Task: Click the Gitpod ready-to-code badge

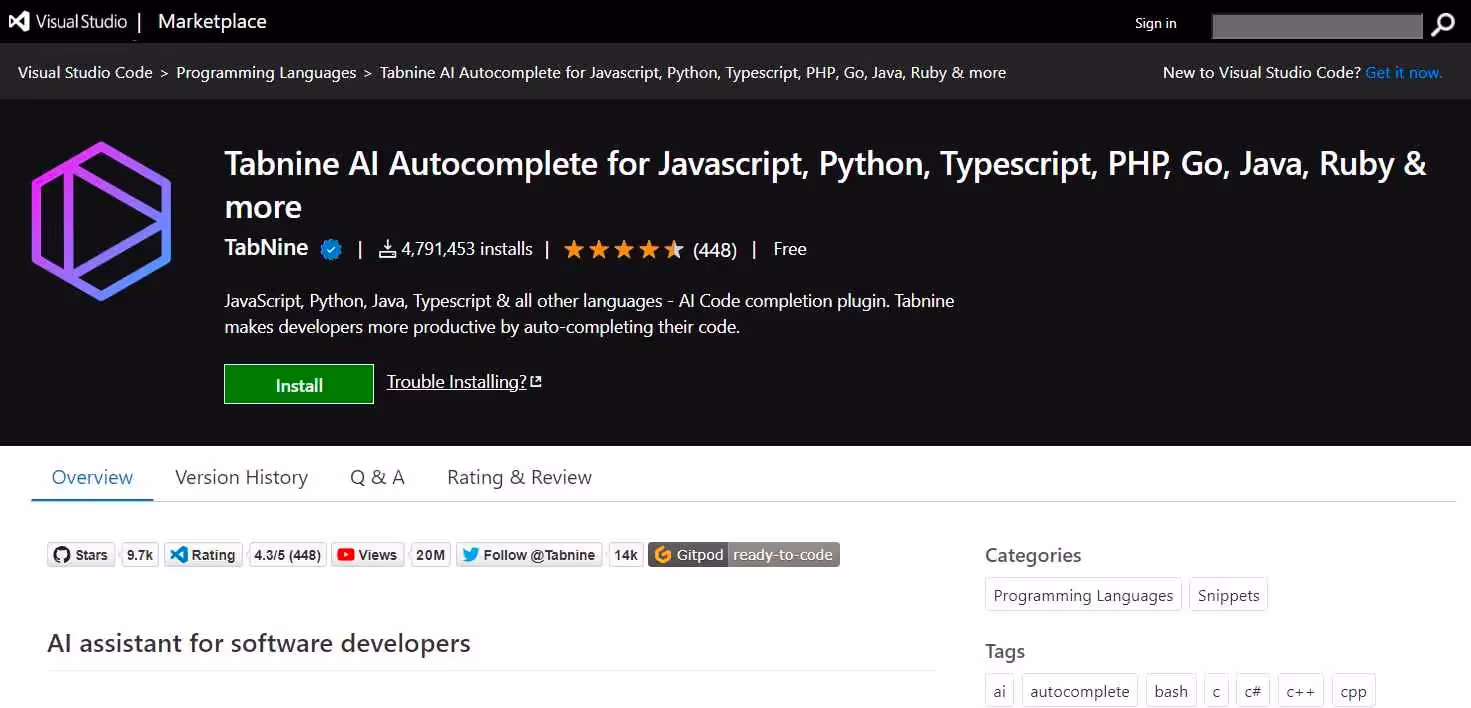Action: click(744, 555)
